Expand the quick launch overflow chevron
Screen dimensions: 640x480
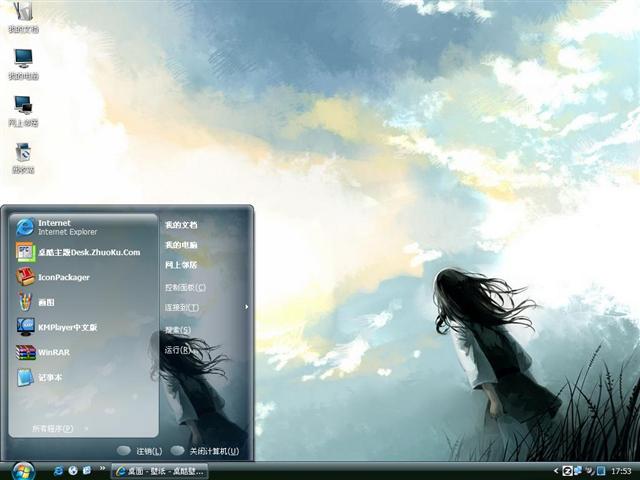click(102, 468)
